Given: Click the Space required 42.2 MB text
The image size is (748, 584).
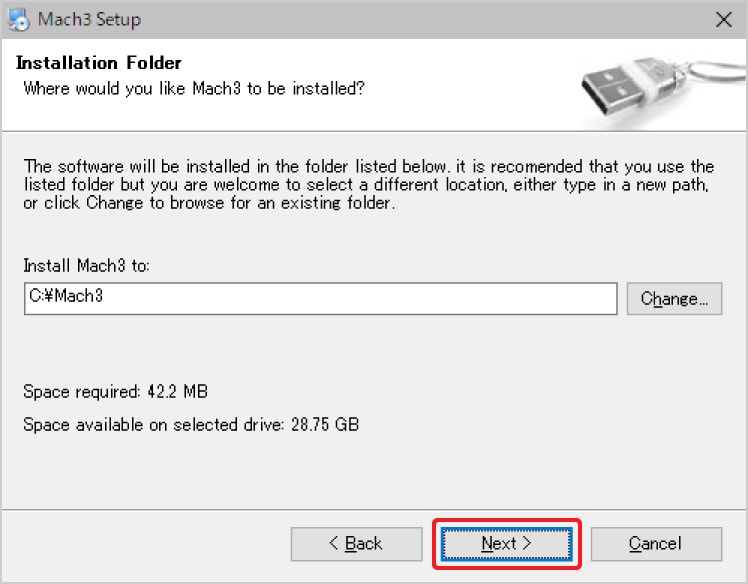Looking at the screenshot, I should point(115,392).
